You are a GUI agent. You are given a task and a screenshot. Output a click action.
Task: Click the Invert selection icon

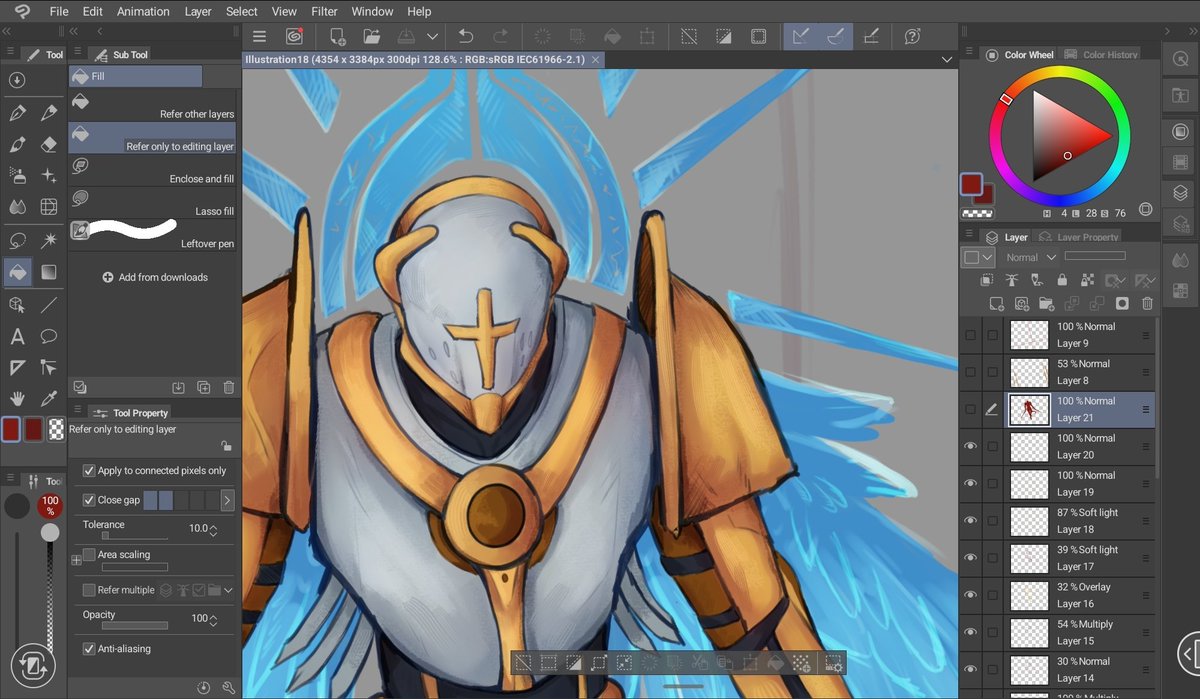724,36
